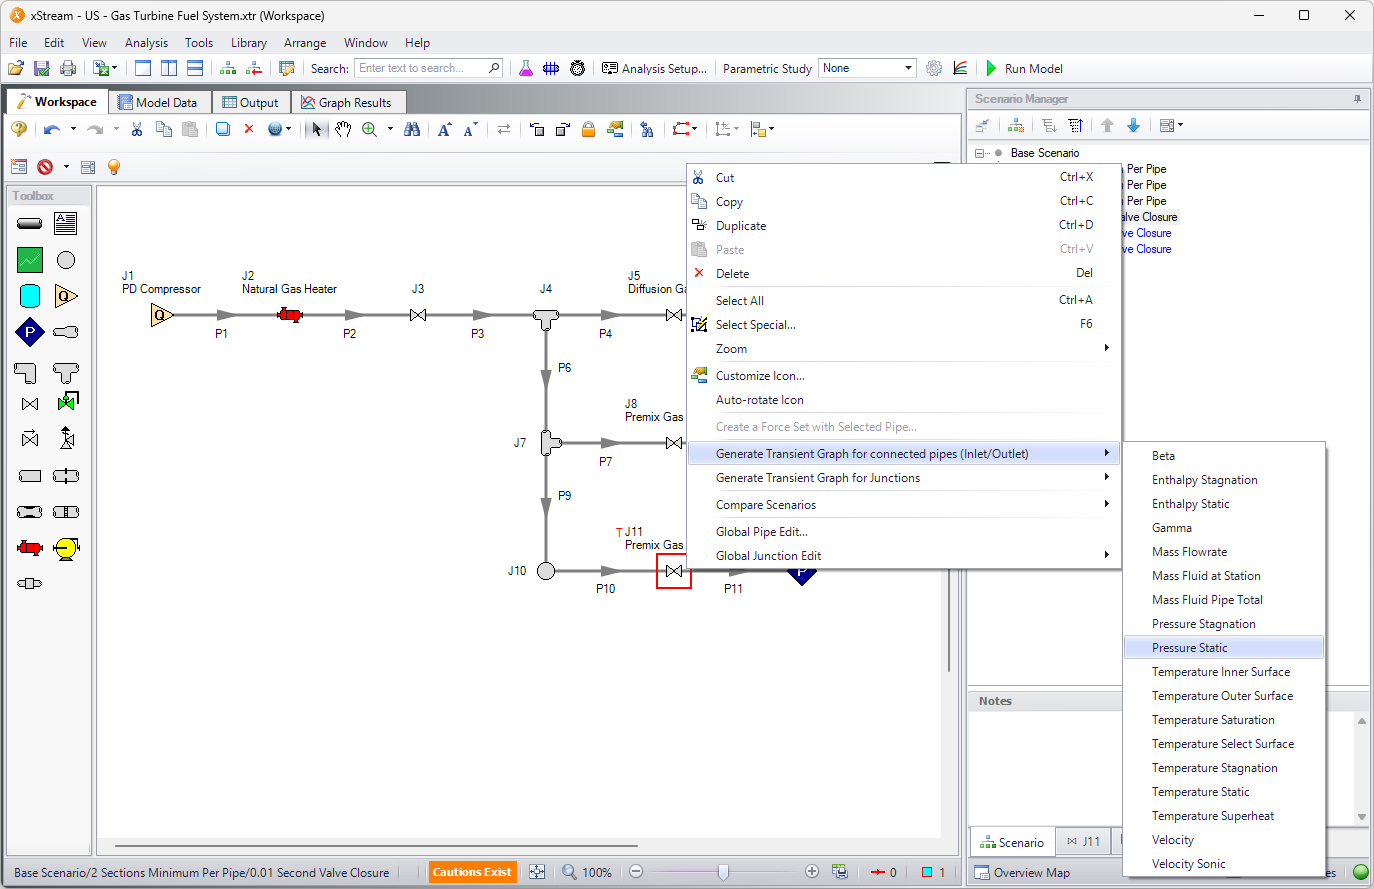Select the cyan tank junction in Toolbox
Image resolution: width=1374 pixels, height=889 pixels.
[x=30, y=296]
